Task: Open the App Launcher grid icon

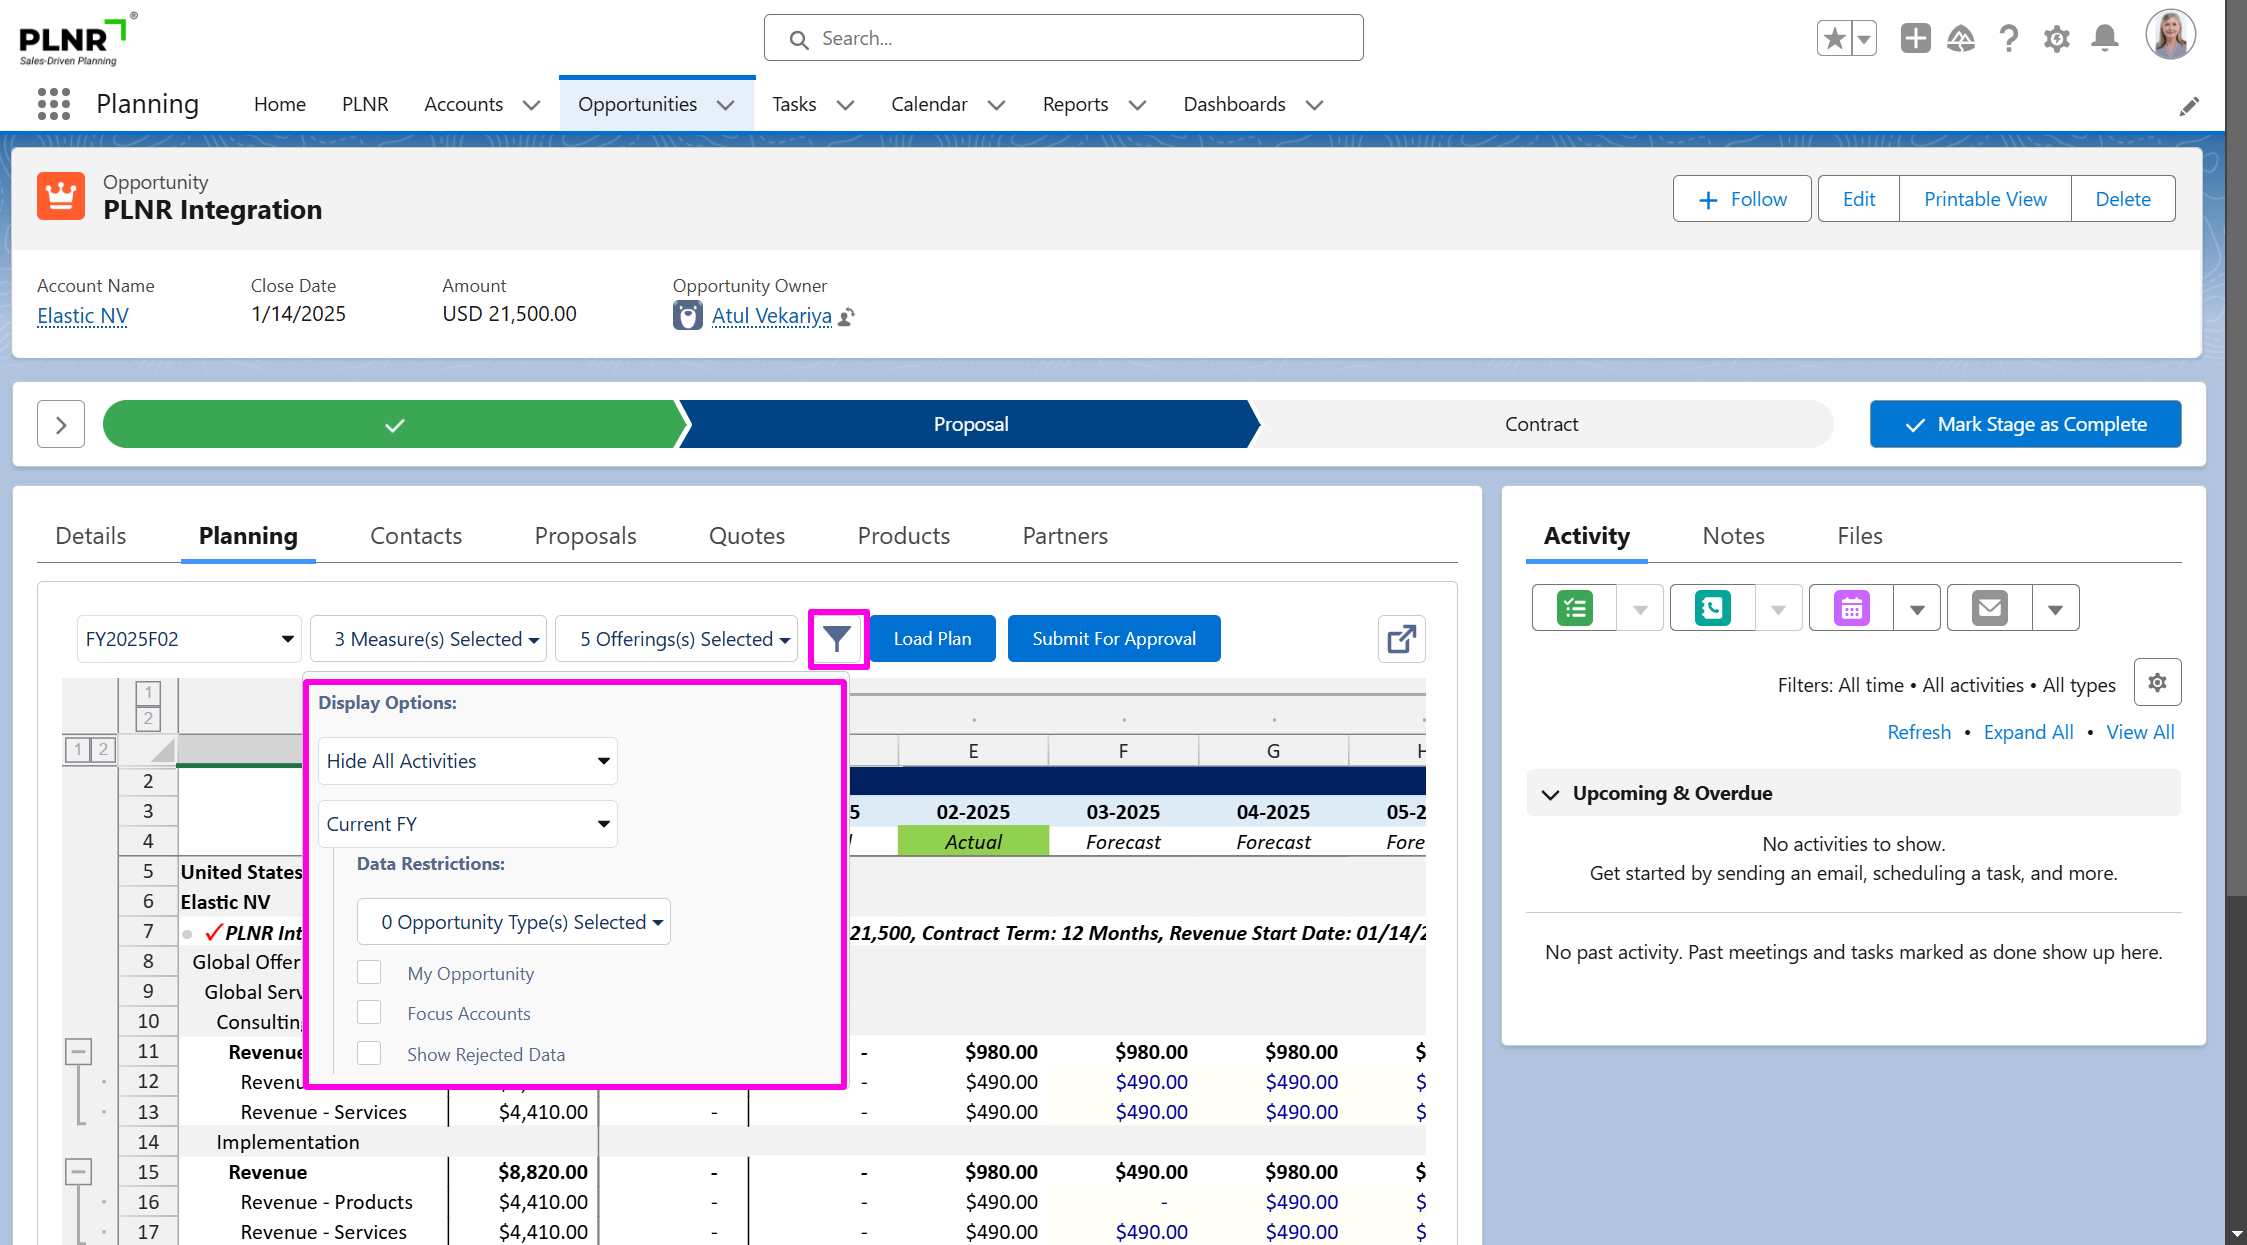Action: click(54, 104)
